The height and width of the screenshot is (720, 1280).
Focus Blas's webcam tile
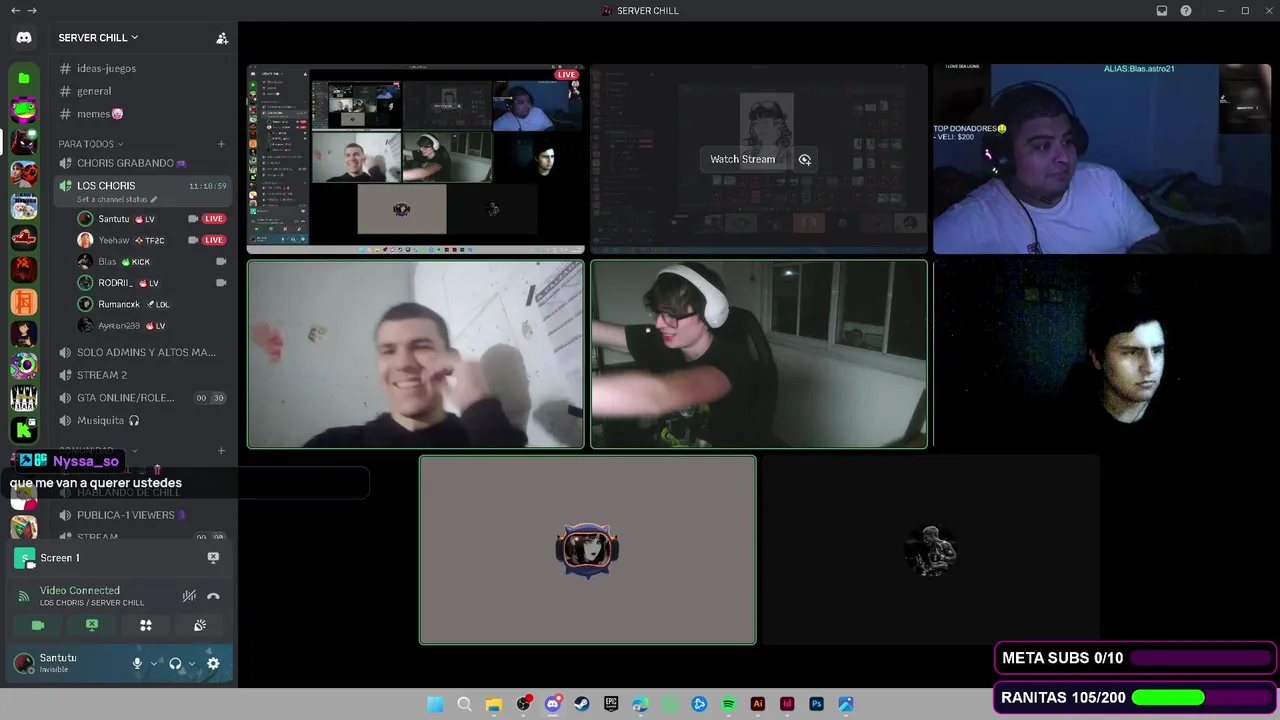(x=1101, y=158)
